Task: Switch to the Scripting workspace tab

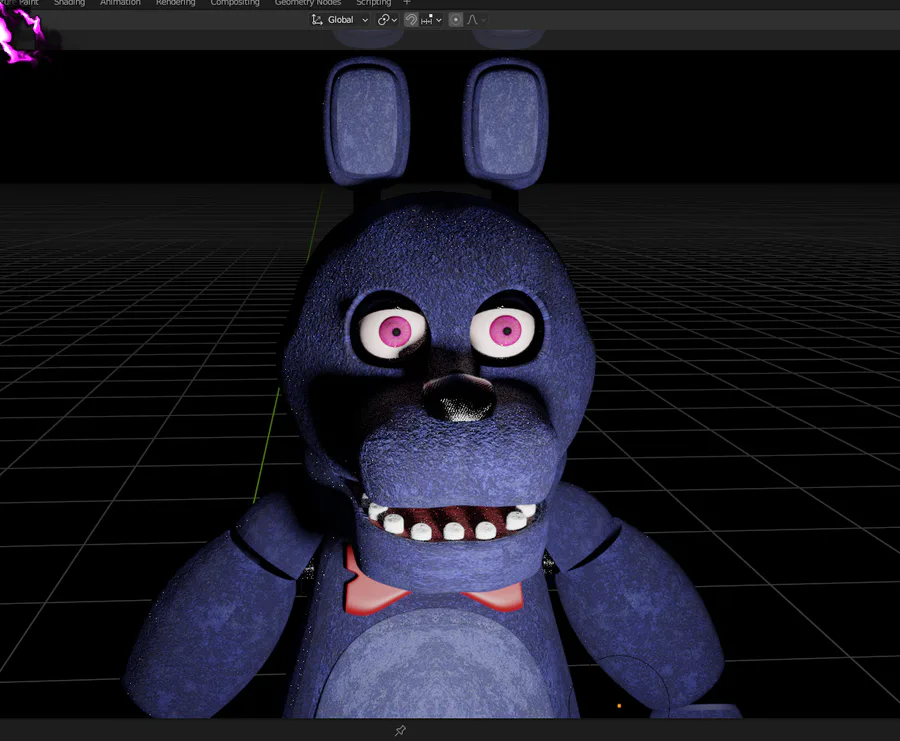Action: click(x=374, y=3)
